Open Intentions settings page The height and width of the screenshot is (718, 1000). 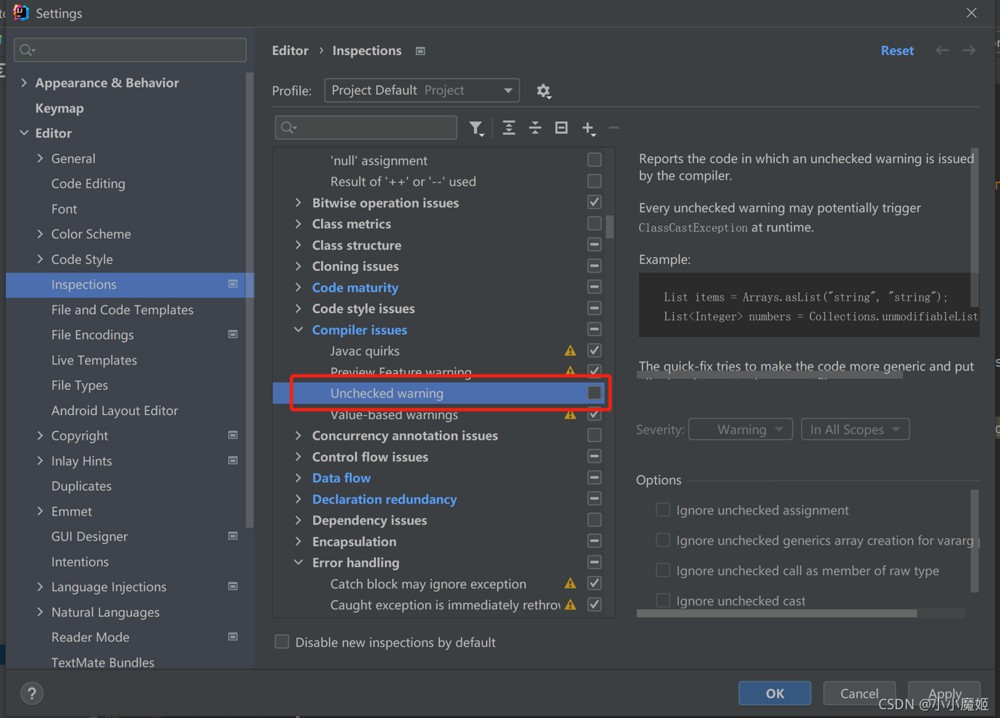(80, 562)
